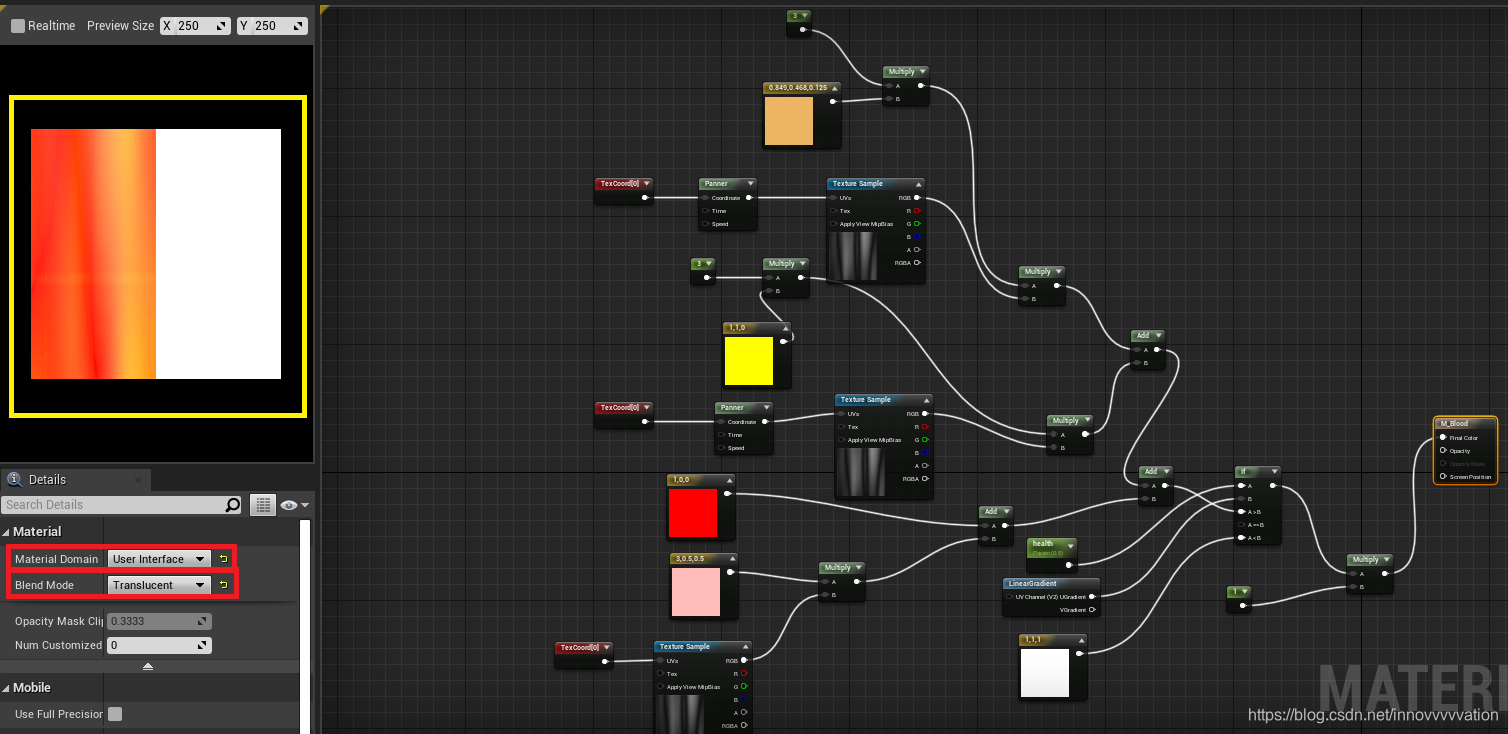Click the Details tab magnifier icon
This screenshot has width=1508, height=734.
click(x=14, y=479)
